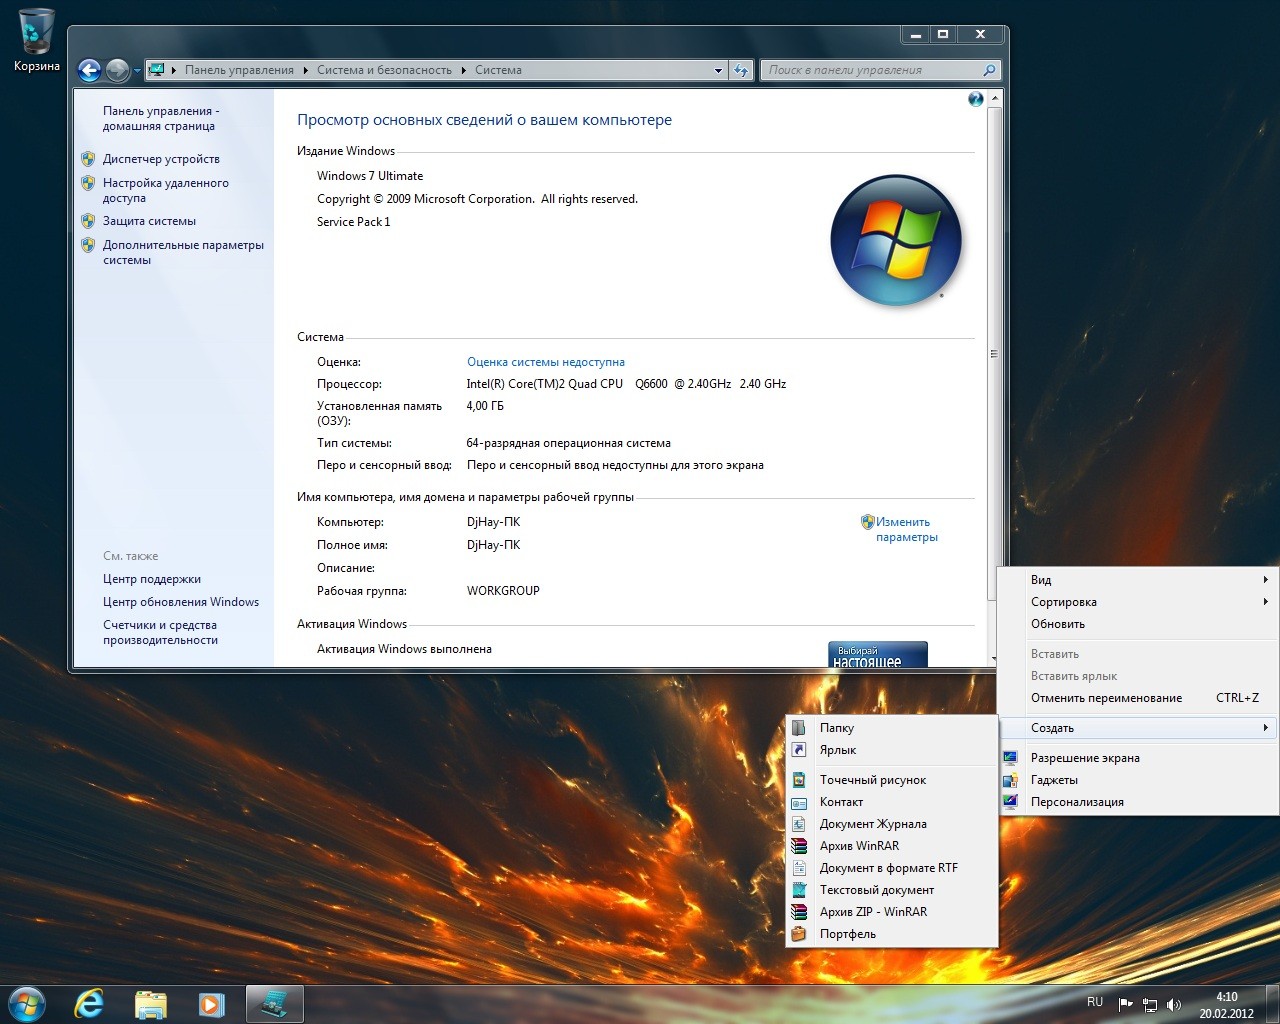The image size is (1280, 1024).
Task: Expand the Сортировка submenu
Action: point(1138,602)
